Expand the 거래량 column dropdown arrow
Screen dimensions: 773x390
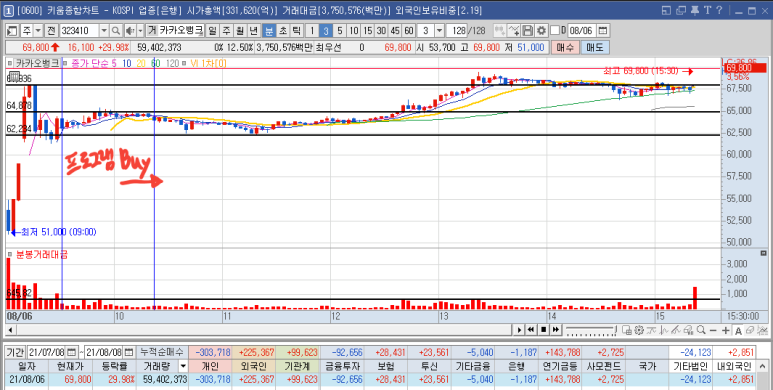coord(183,366)
